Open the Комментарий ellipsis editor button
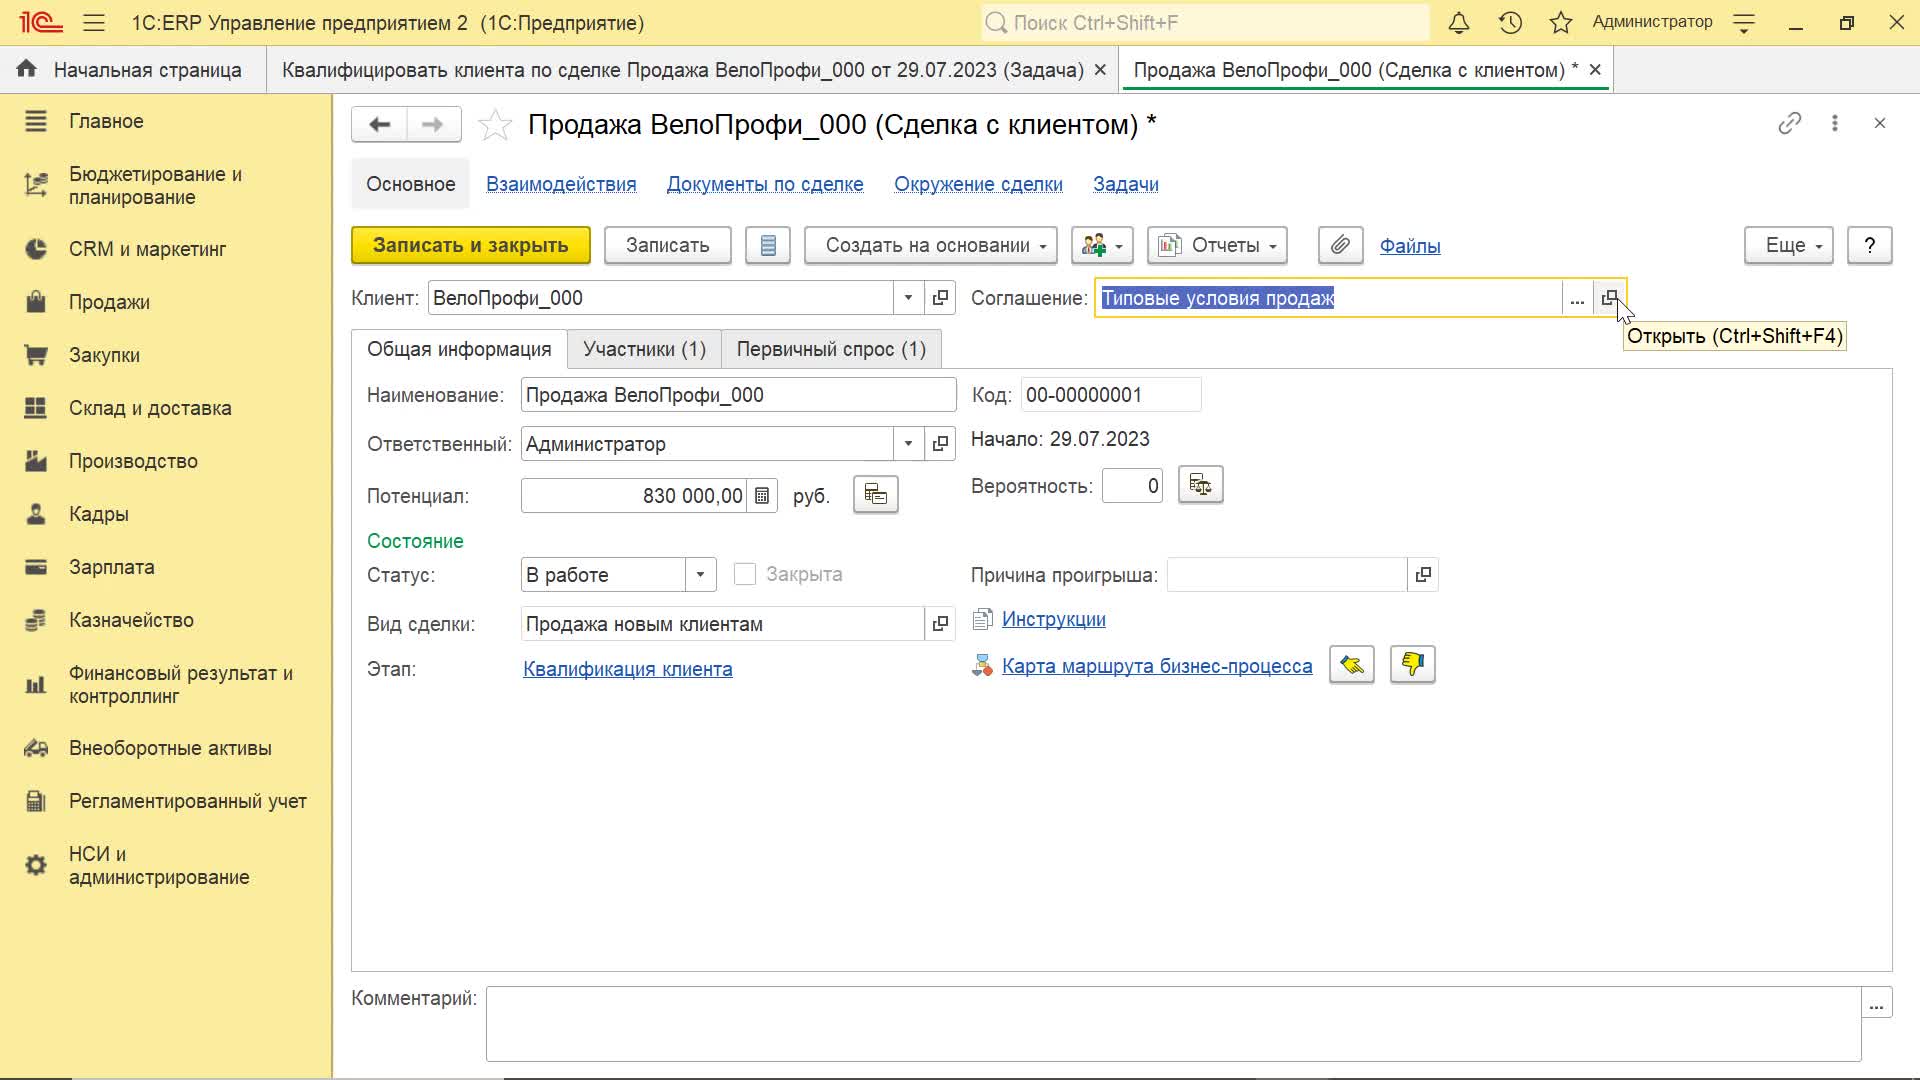Image resolution: width=1920 pixels, height=1080 pixels. click(x=1876, y=1003)
